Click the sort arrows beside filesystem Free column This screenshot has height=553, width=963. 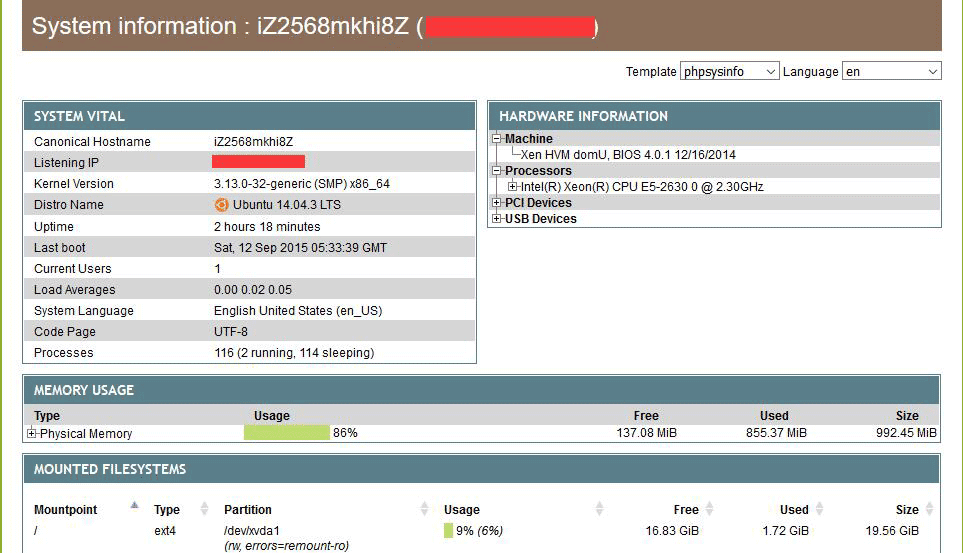click(709, 509)
